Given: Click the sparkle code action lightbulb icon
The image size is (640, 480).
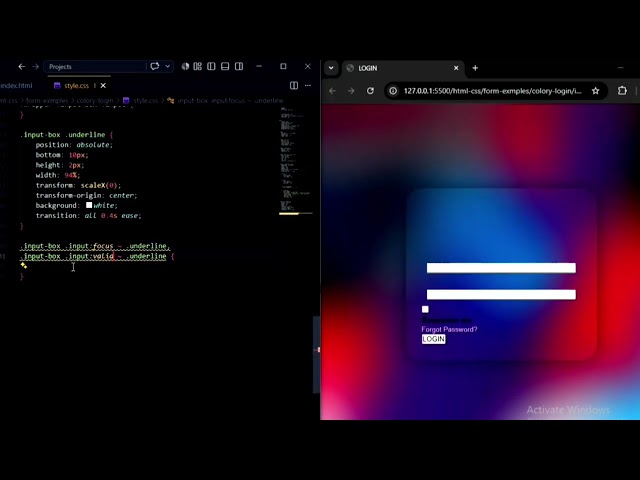Looking at the screenshot, I should pos(24,266).
